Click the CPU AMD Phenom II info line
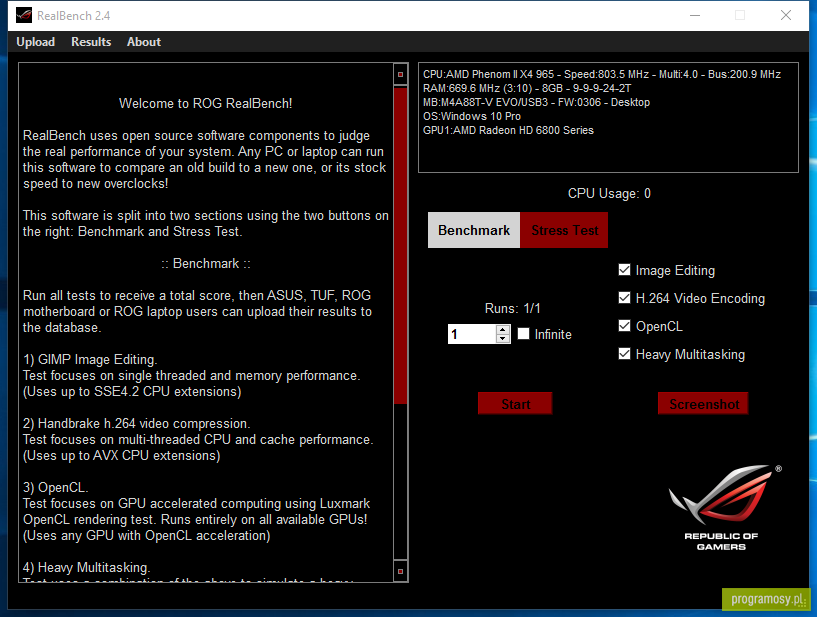This screenshot has width=817, height=617. tap(602, 74)
